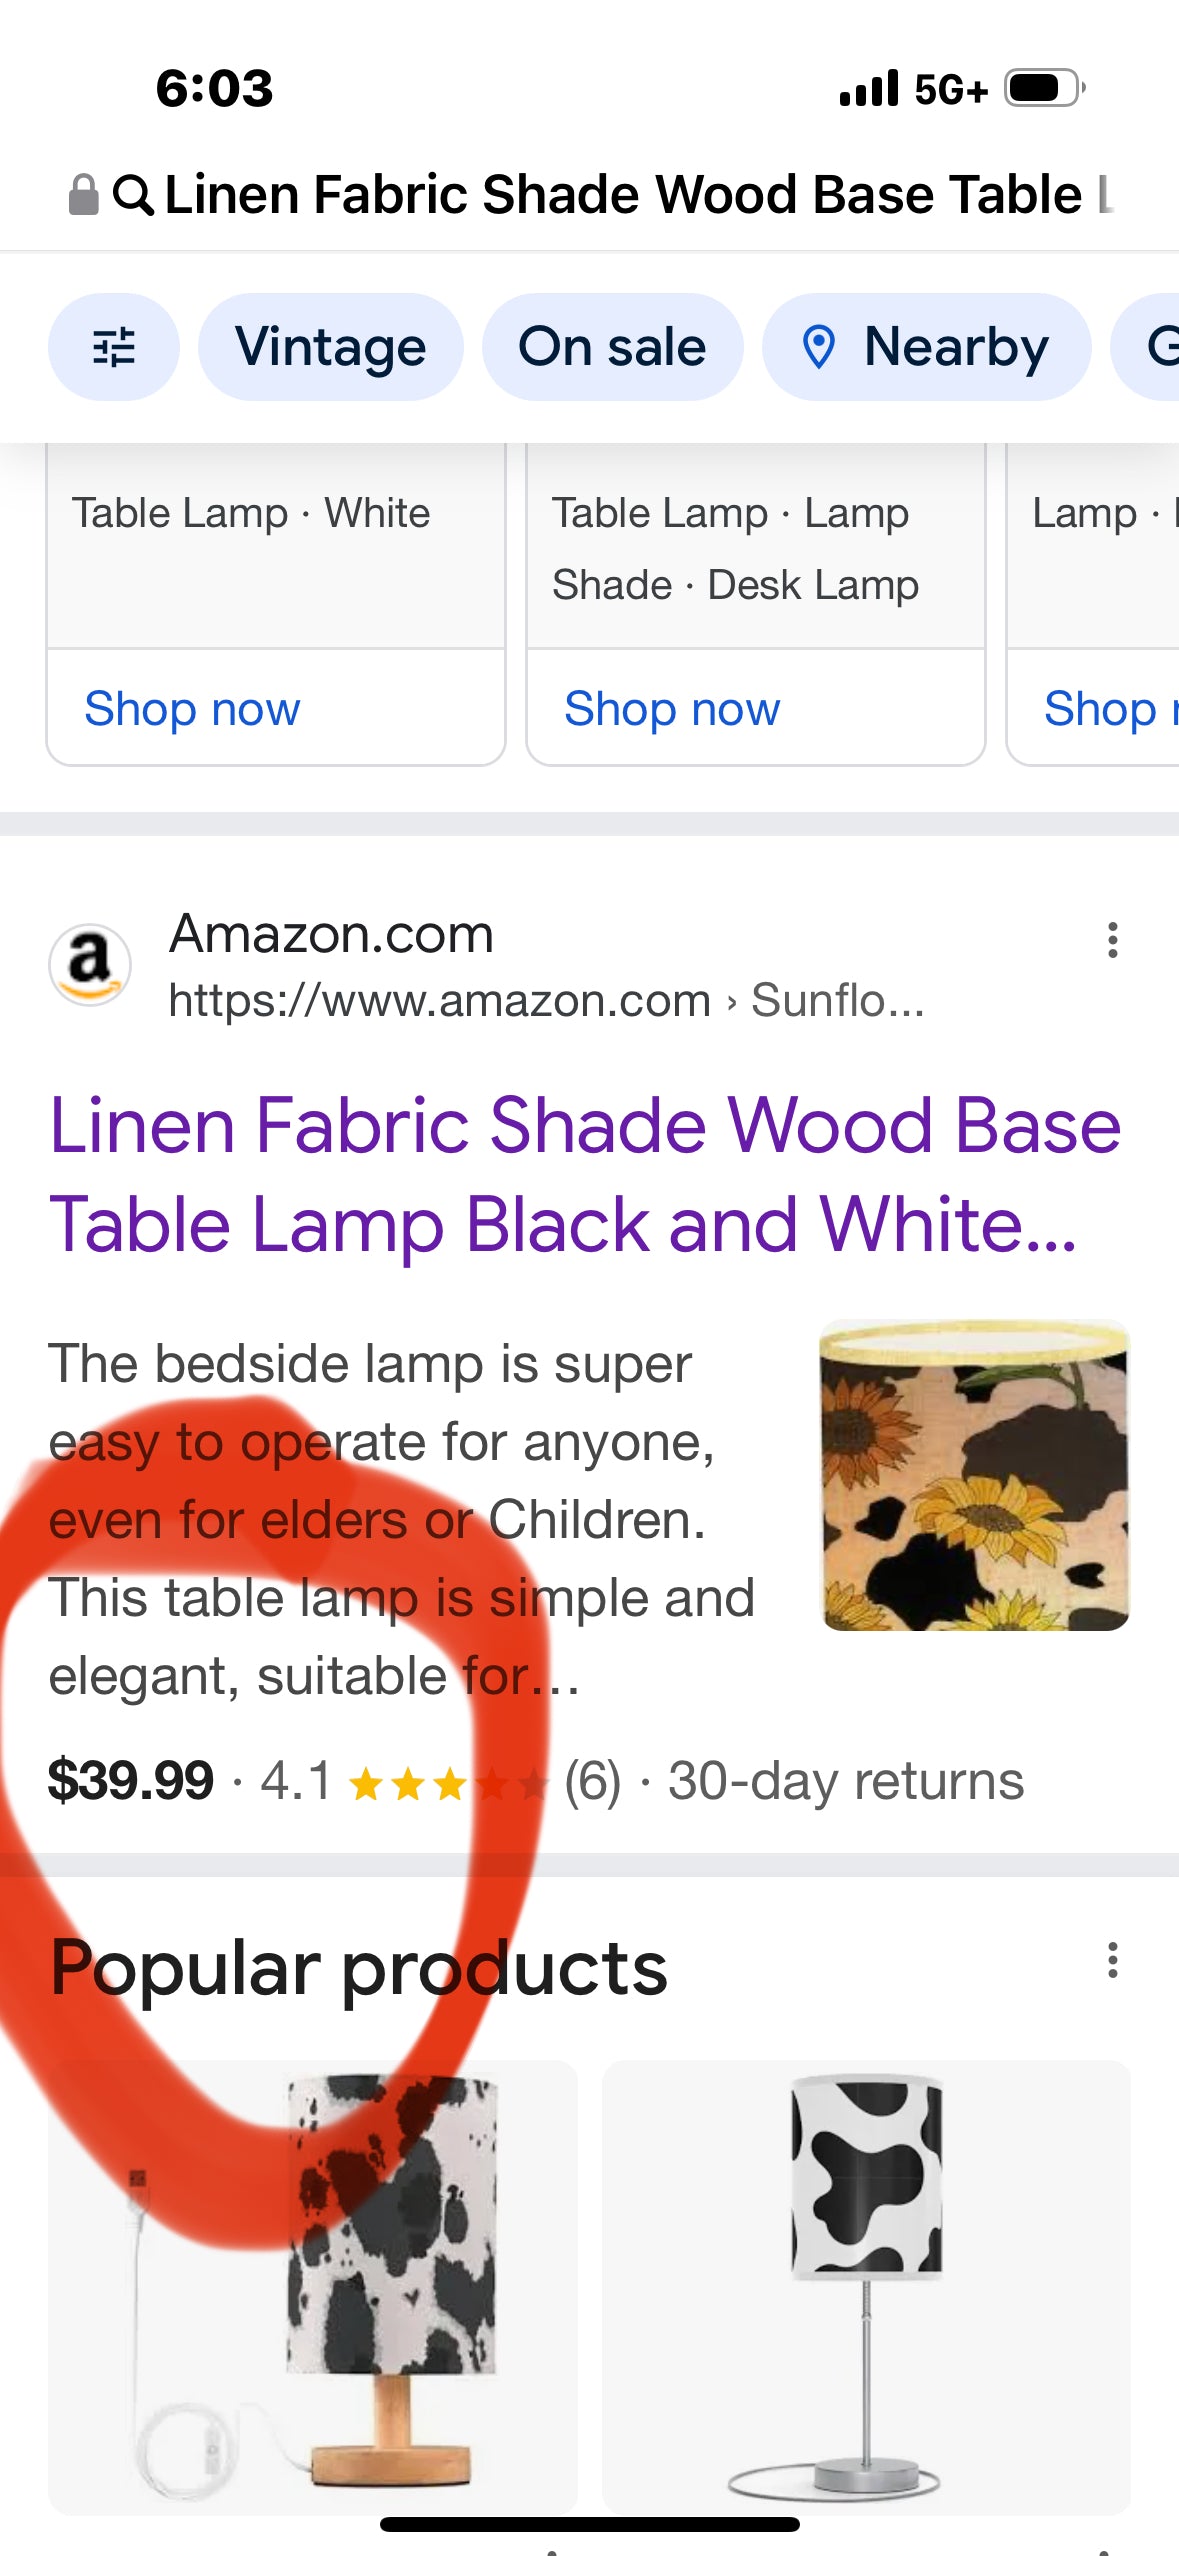Screen dimensions: 1179x2556
Task: Tap the search magnifier icon
Action: (x=133, y=195)
